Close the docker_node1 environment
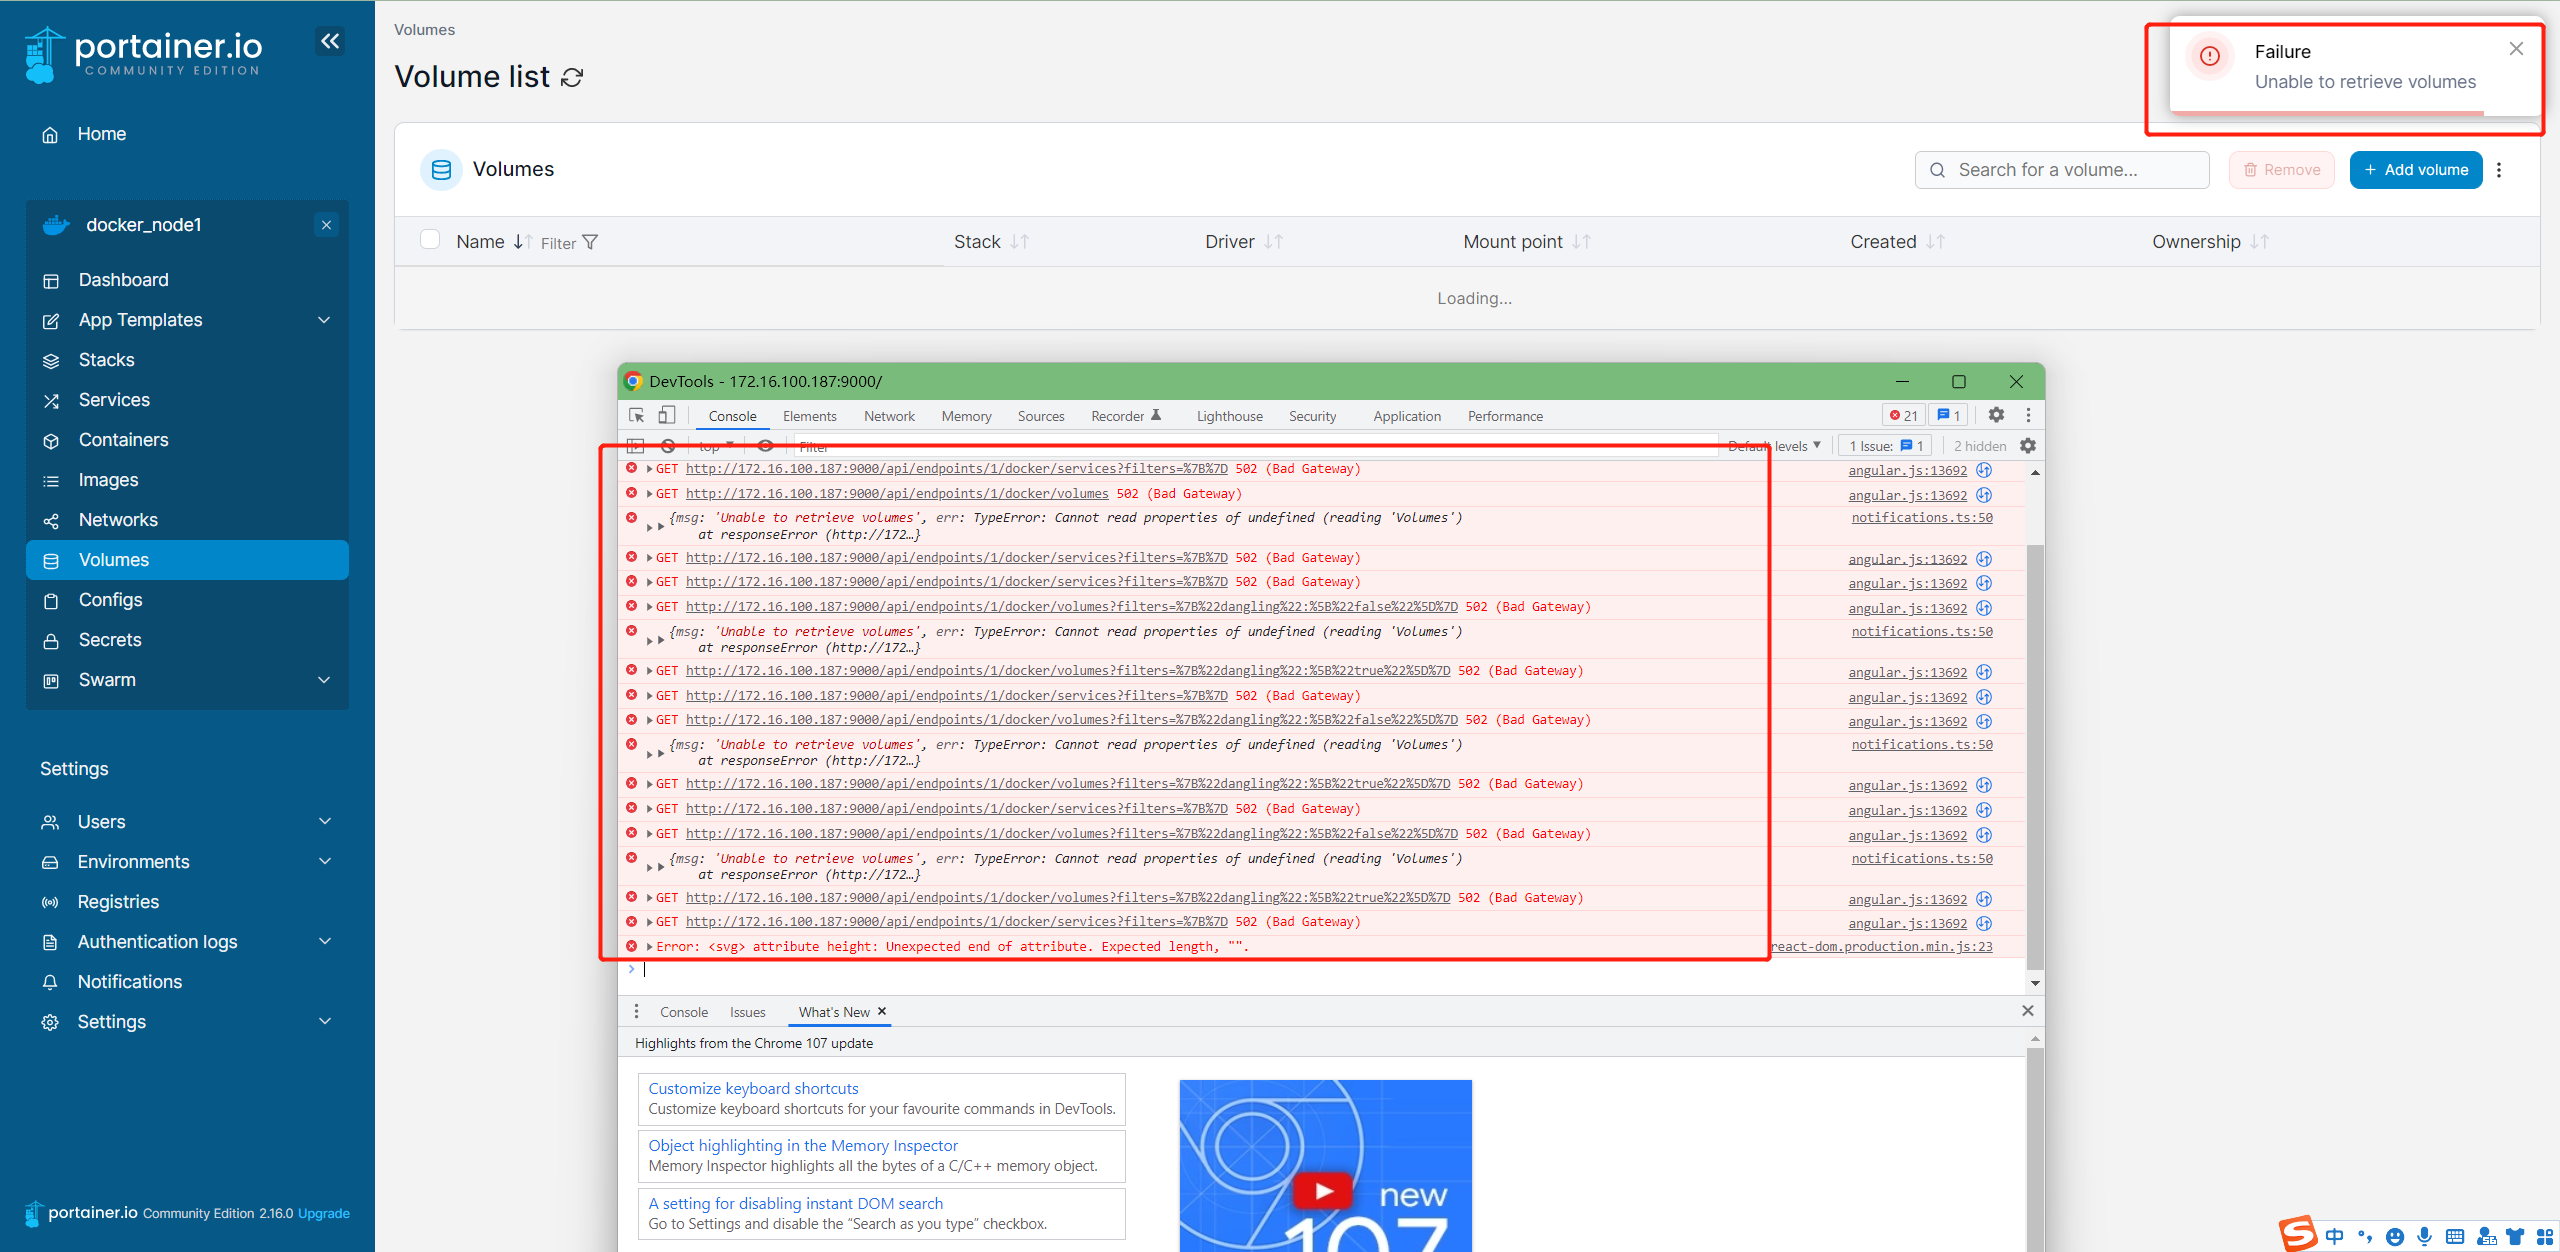2560x1252 pixels. [x=326, y=225]
